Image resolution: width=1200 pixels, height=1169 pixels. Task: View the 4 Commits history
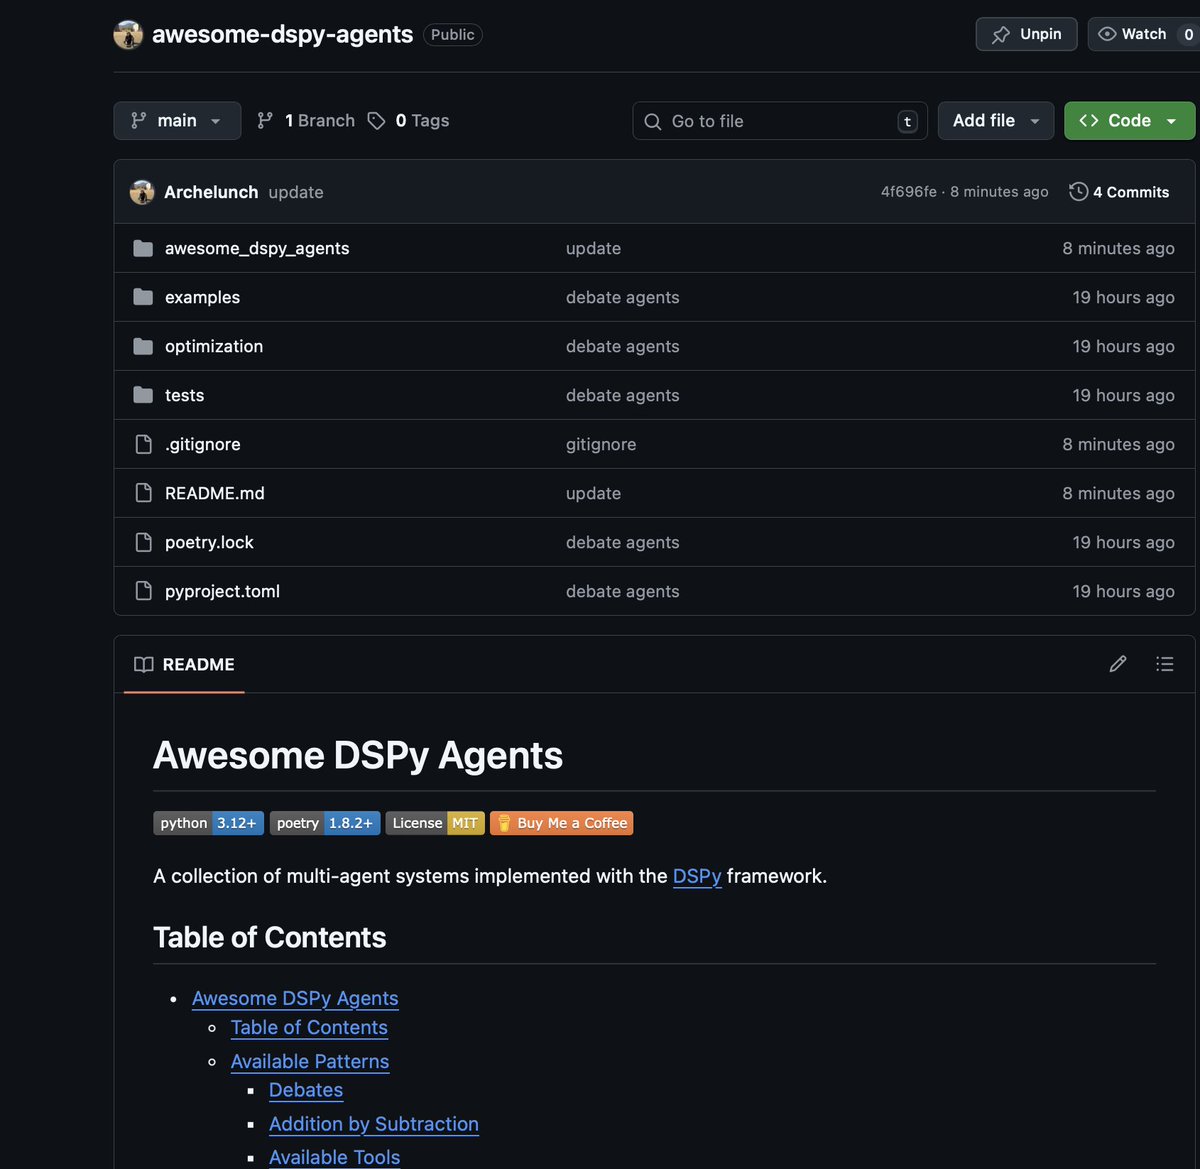1119,192
